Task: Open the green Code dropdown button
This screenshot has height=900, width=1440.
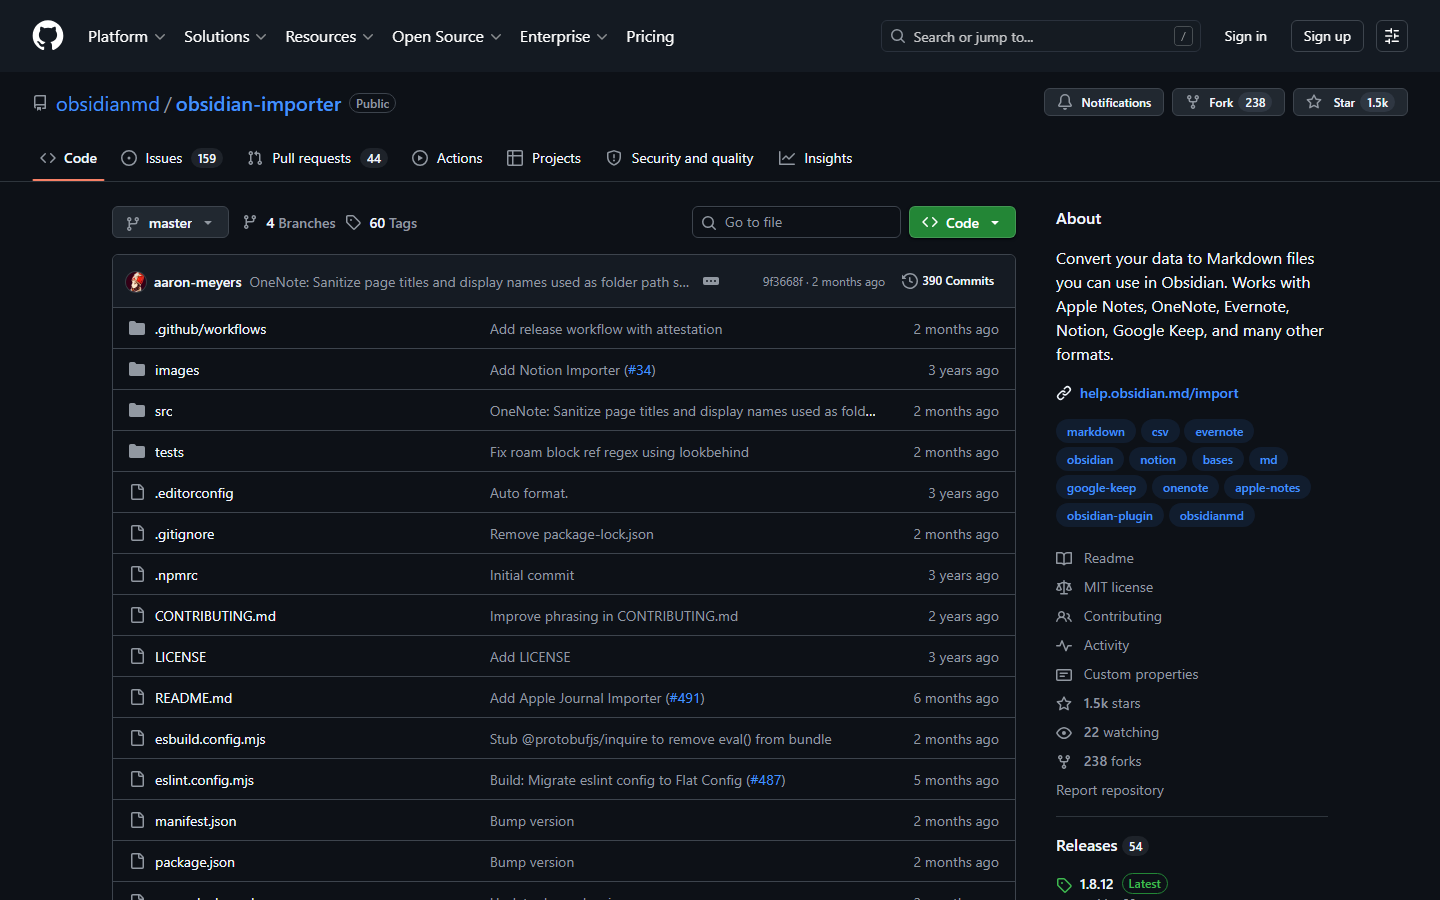Action: click(962, 222)
